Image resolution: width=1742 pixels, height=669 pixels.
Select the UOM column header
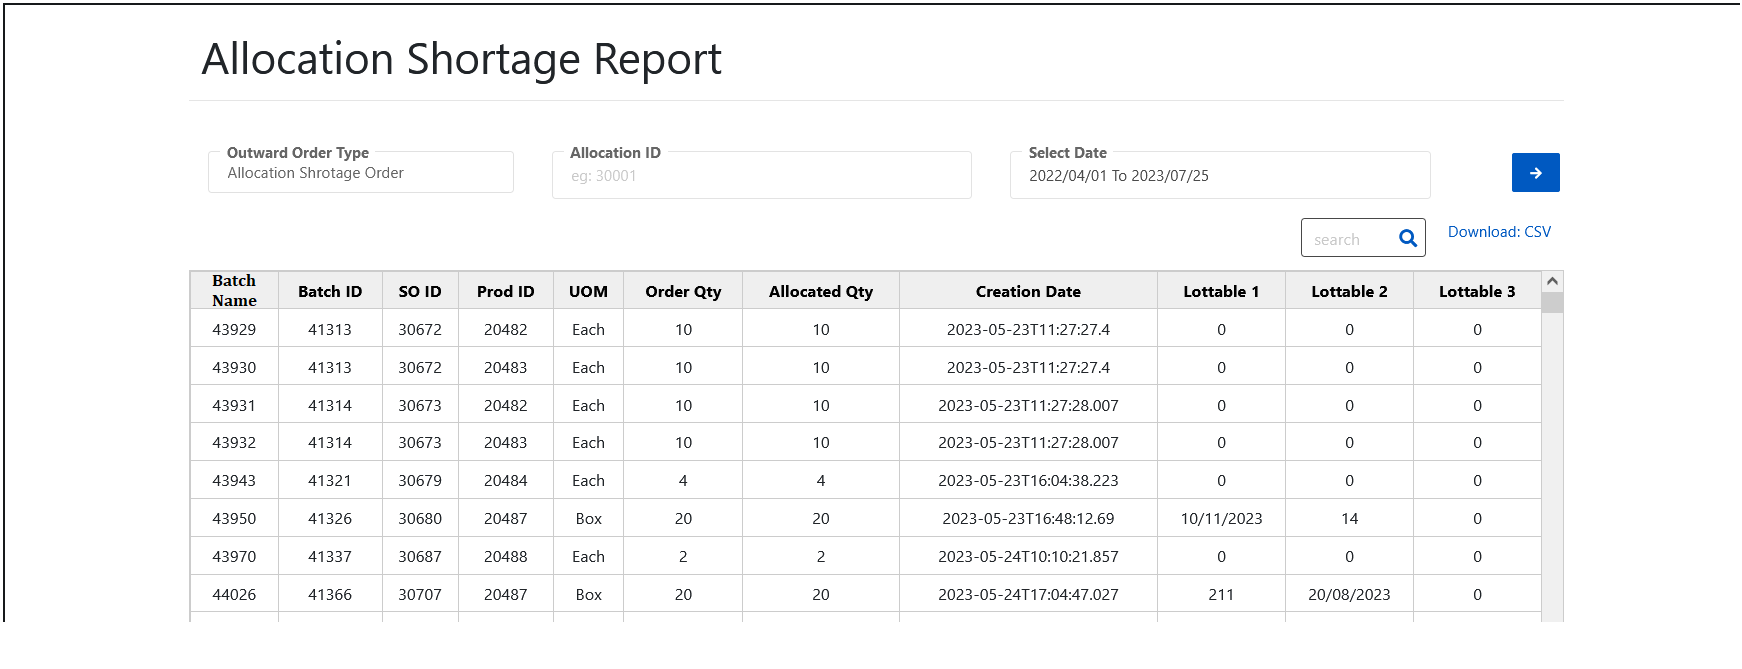pos(588,292)
